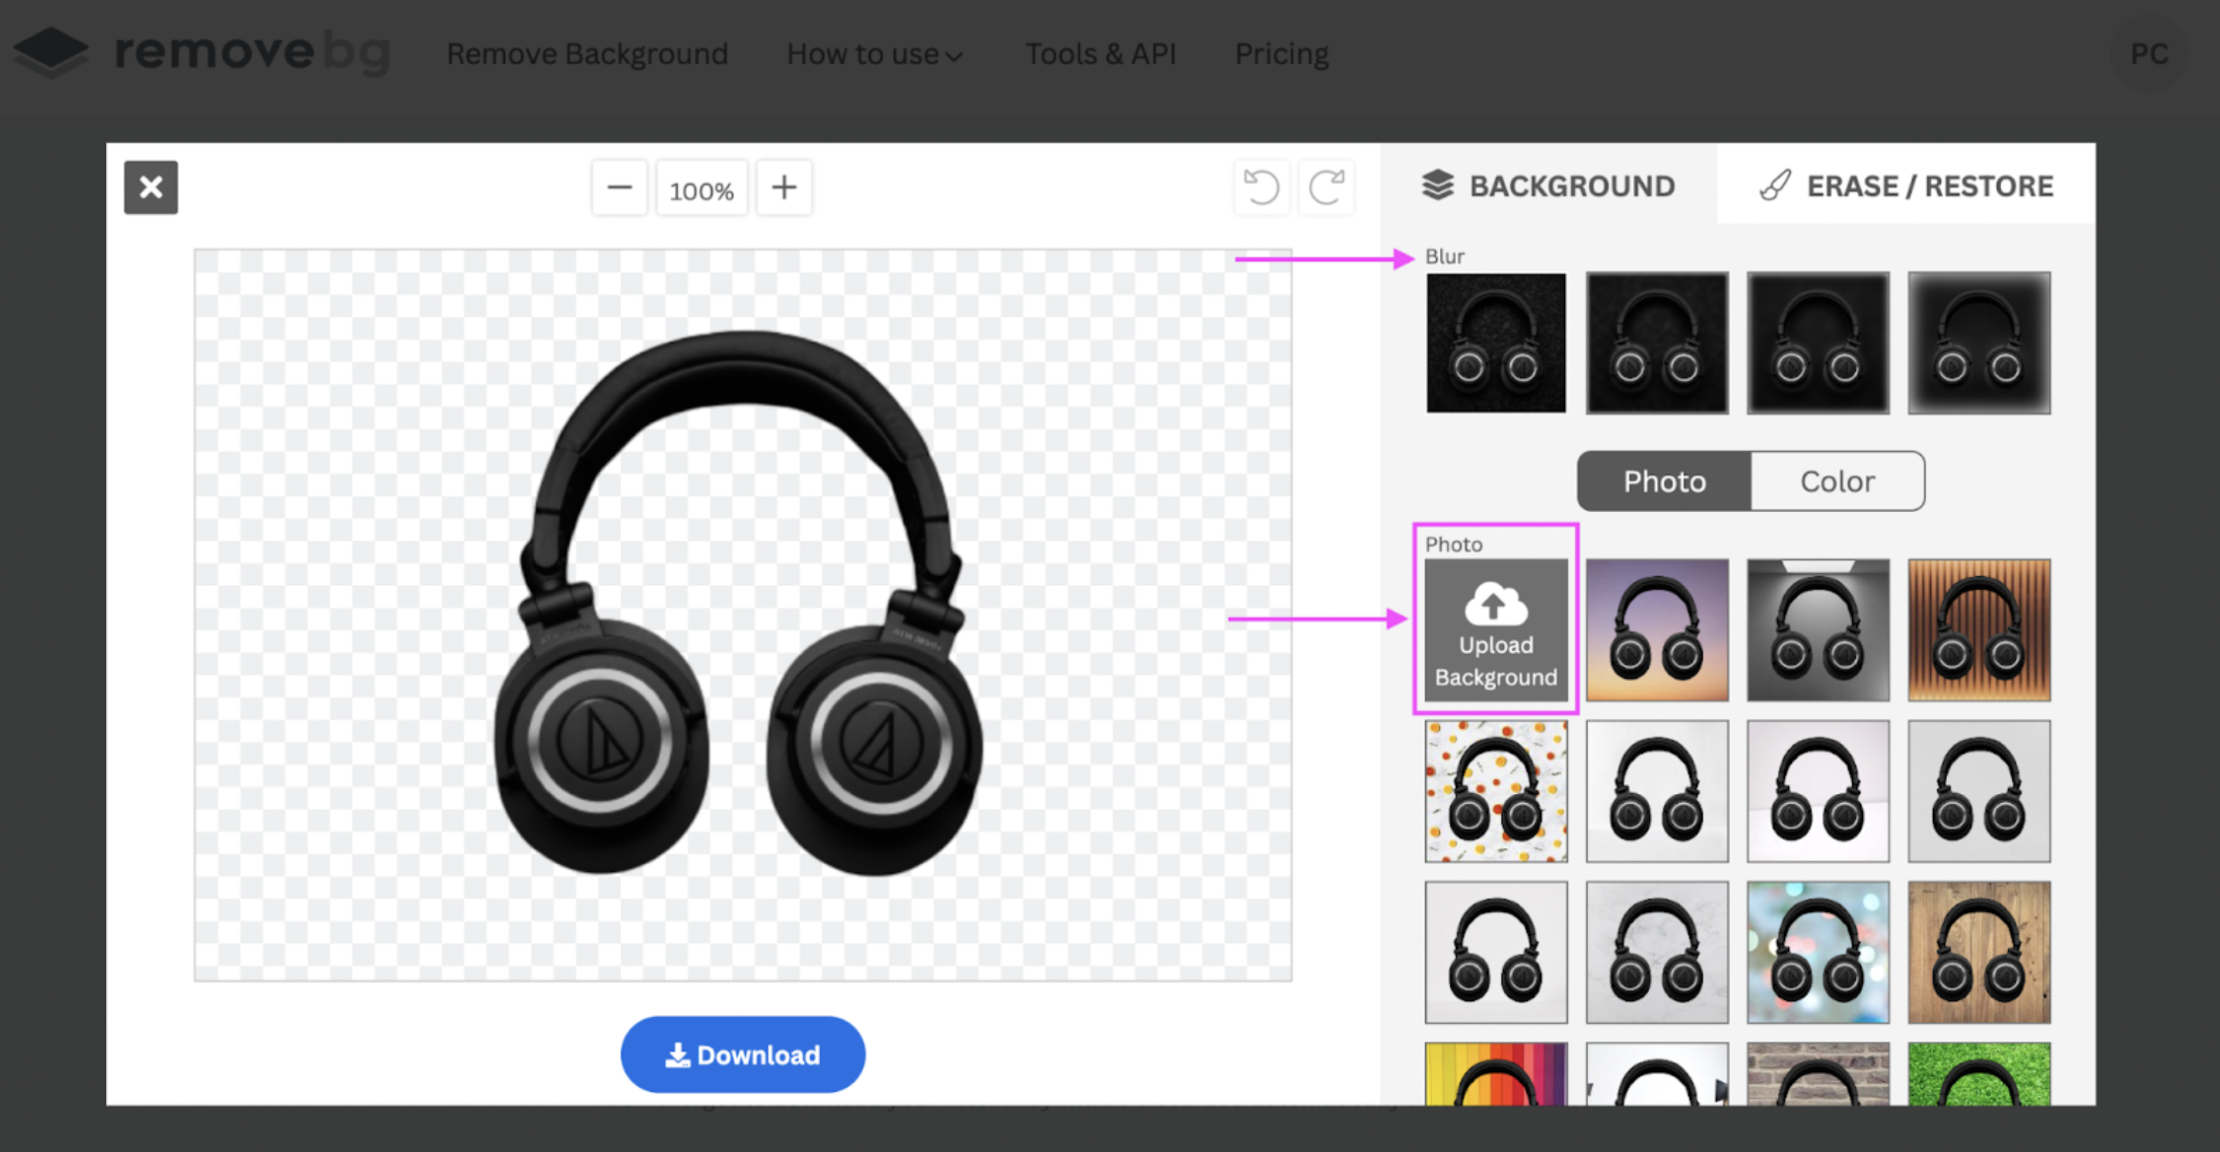
Task: Apply the fourth, strongest blur preset thumbnail
Action: click(x=1979, y=343)
